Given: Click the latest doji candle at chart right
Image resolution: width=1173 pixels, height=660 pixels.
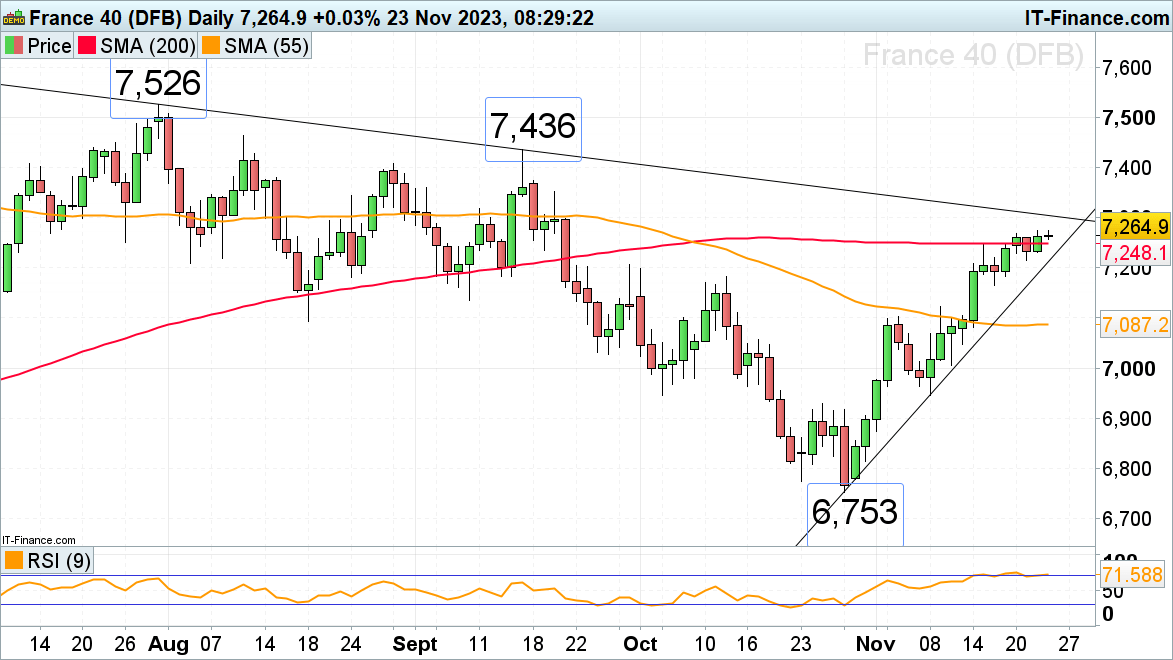Looking at the screenshot, I should (1048, 236).
